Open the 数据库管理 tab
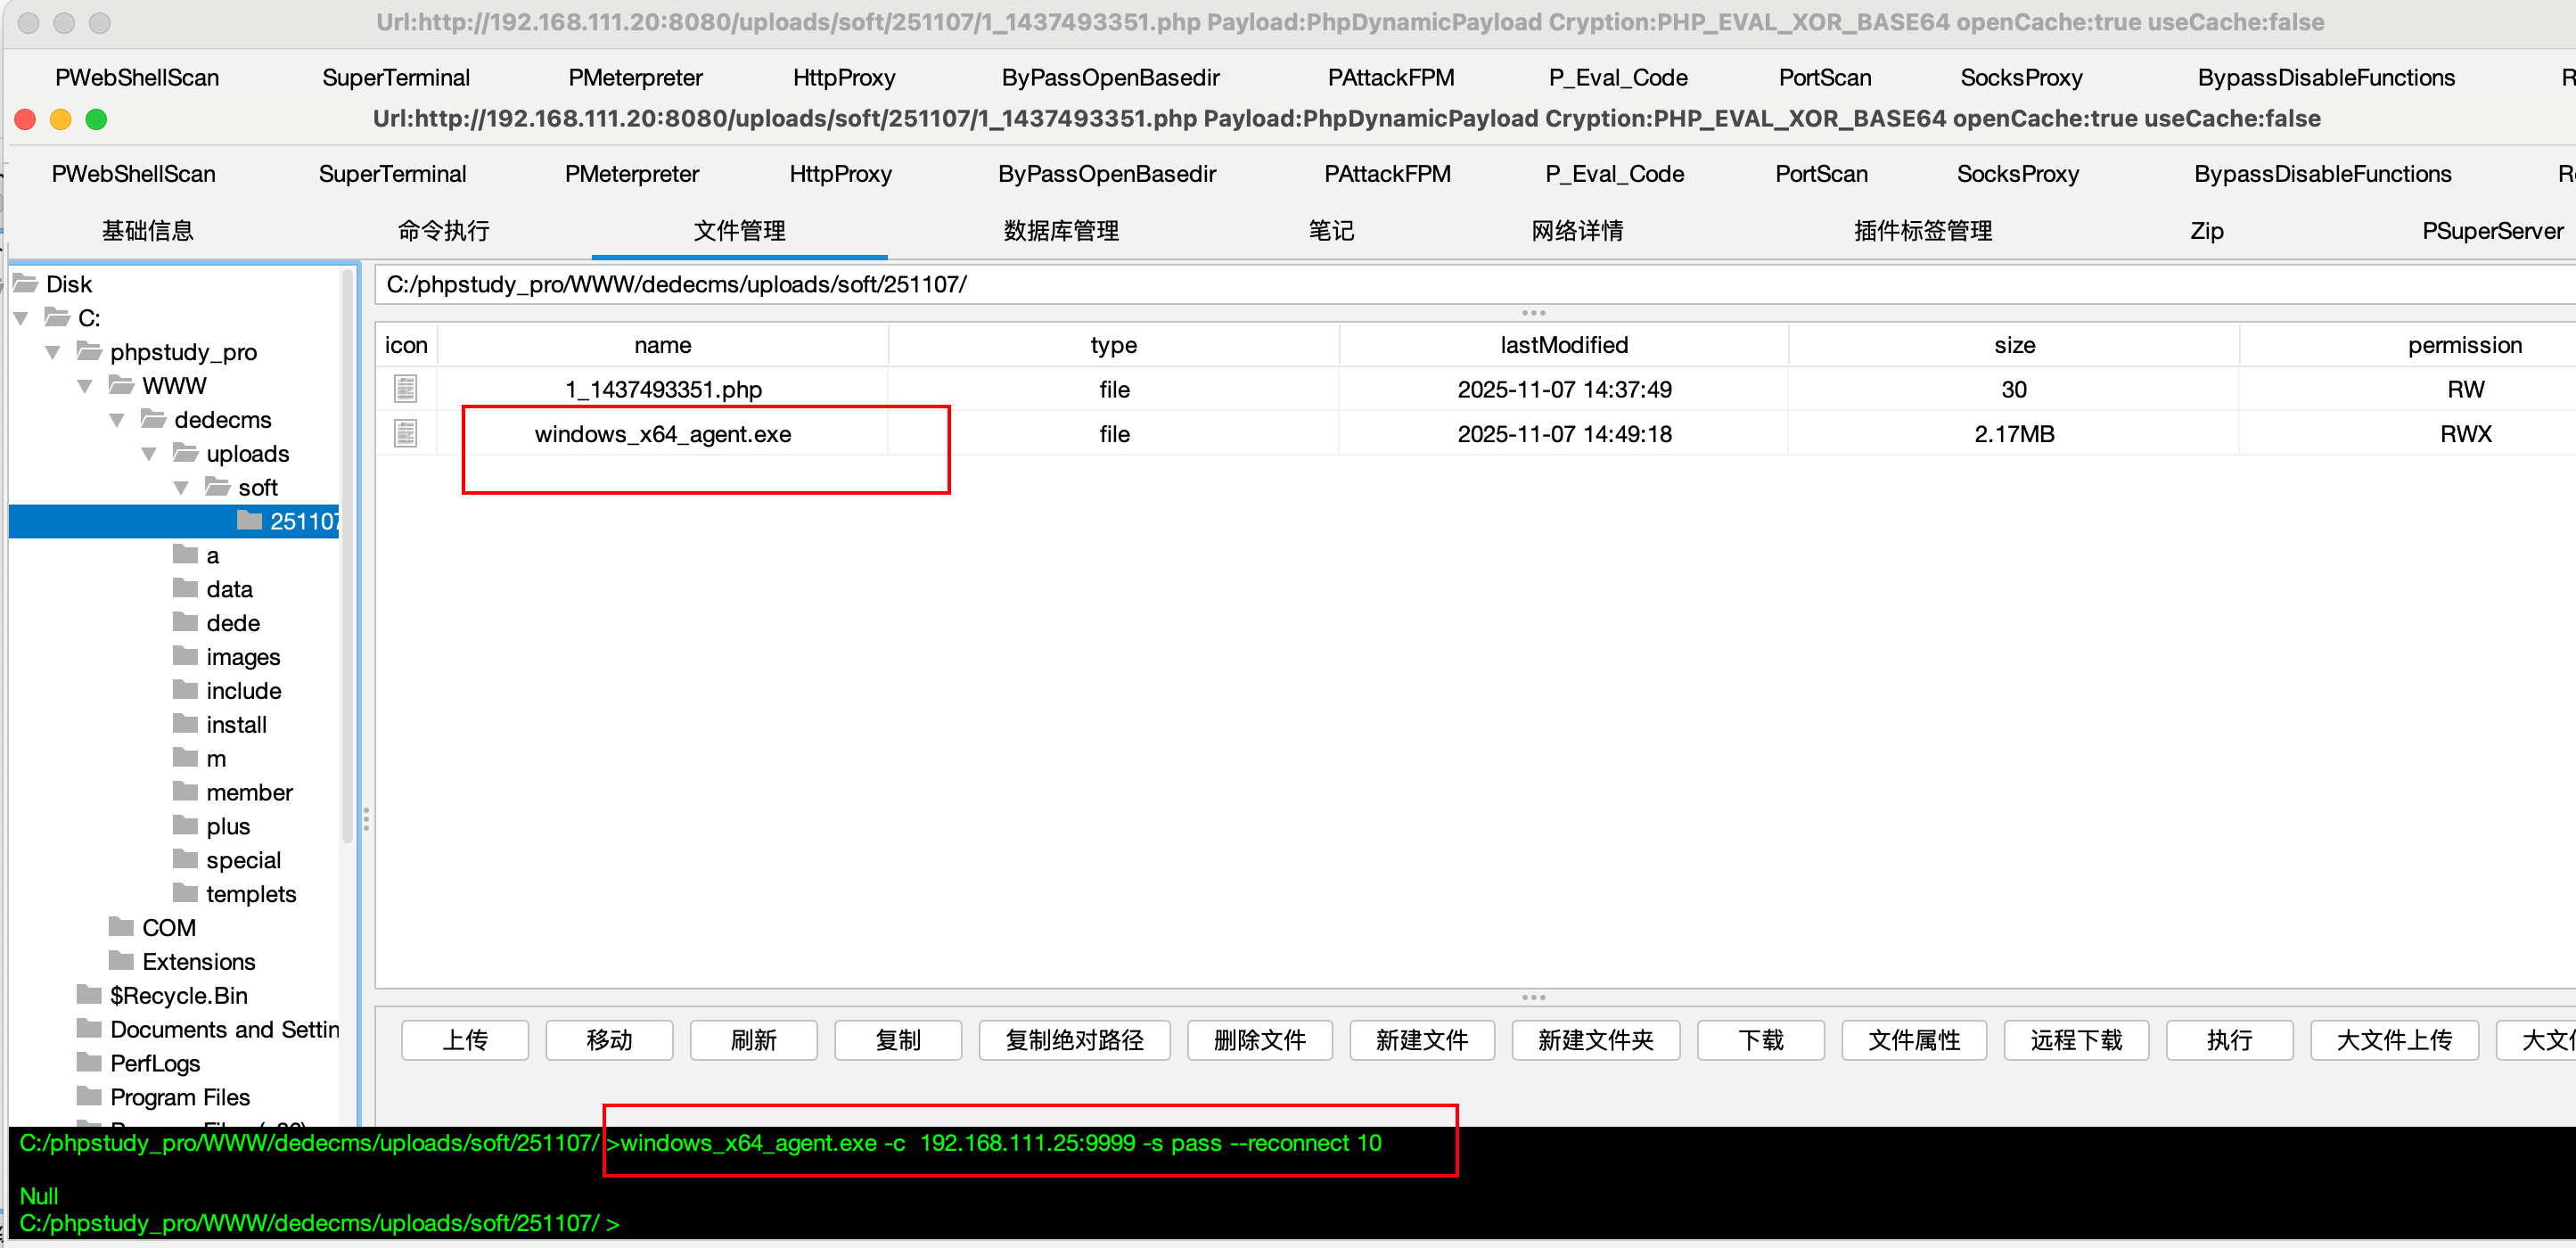 pos(1060,231)
